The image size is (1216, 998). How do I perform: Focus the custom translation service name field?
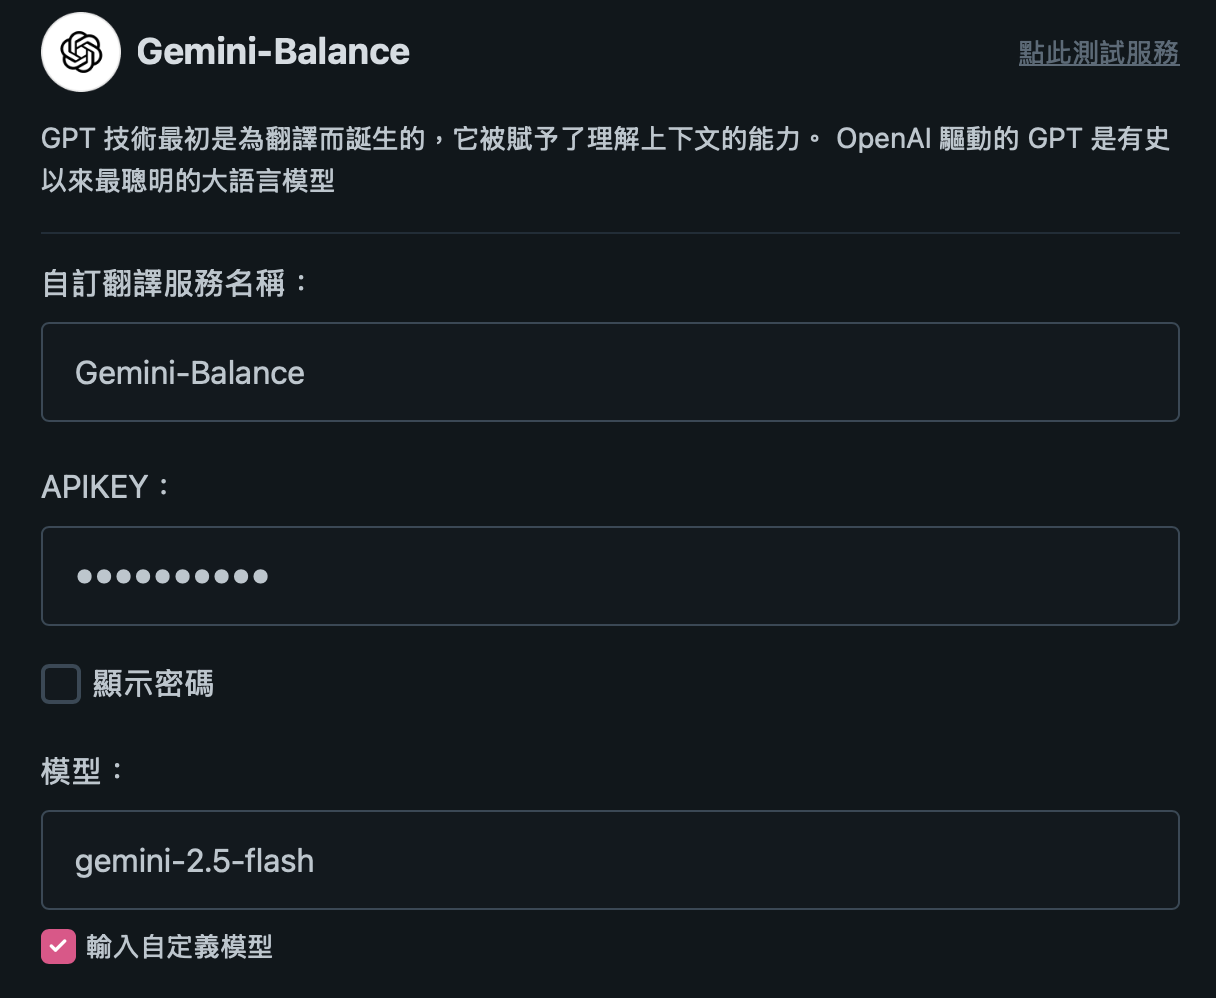(610, 372)
